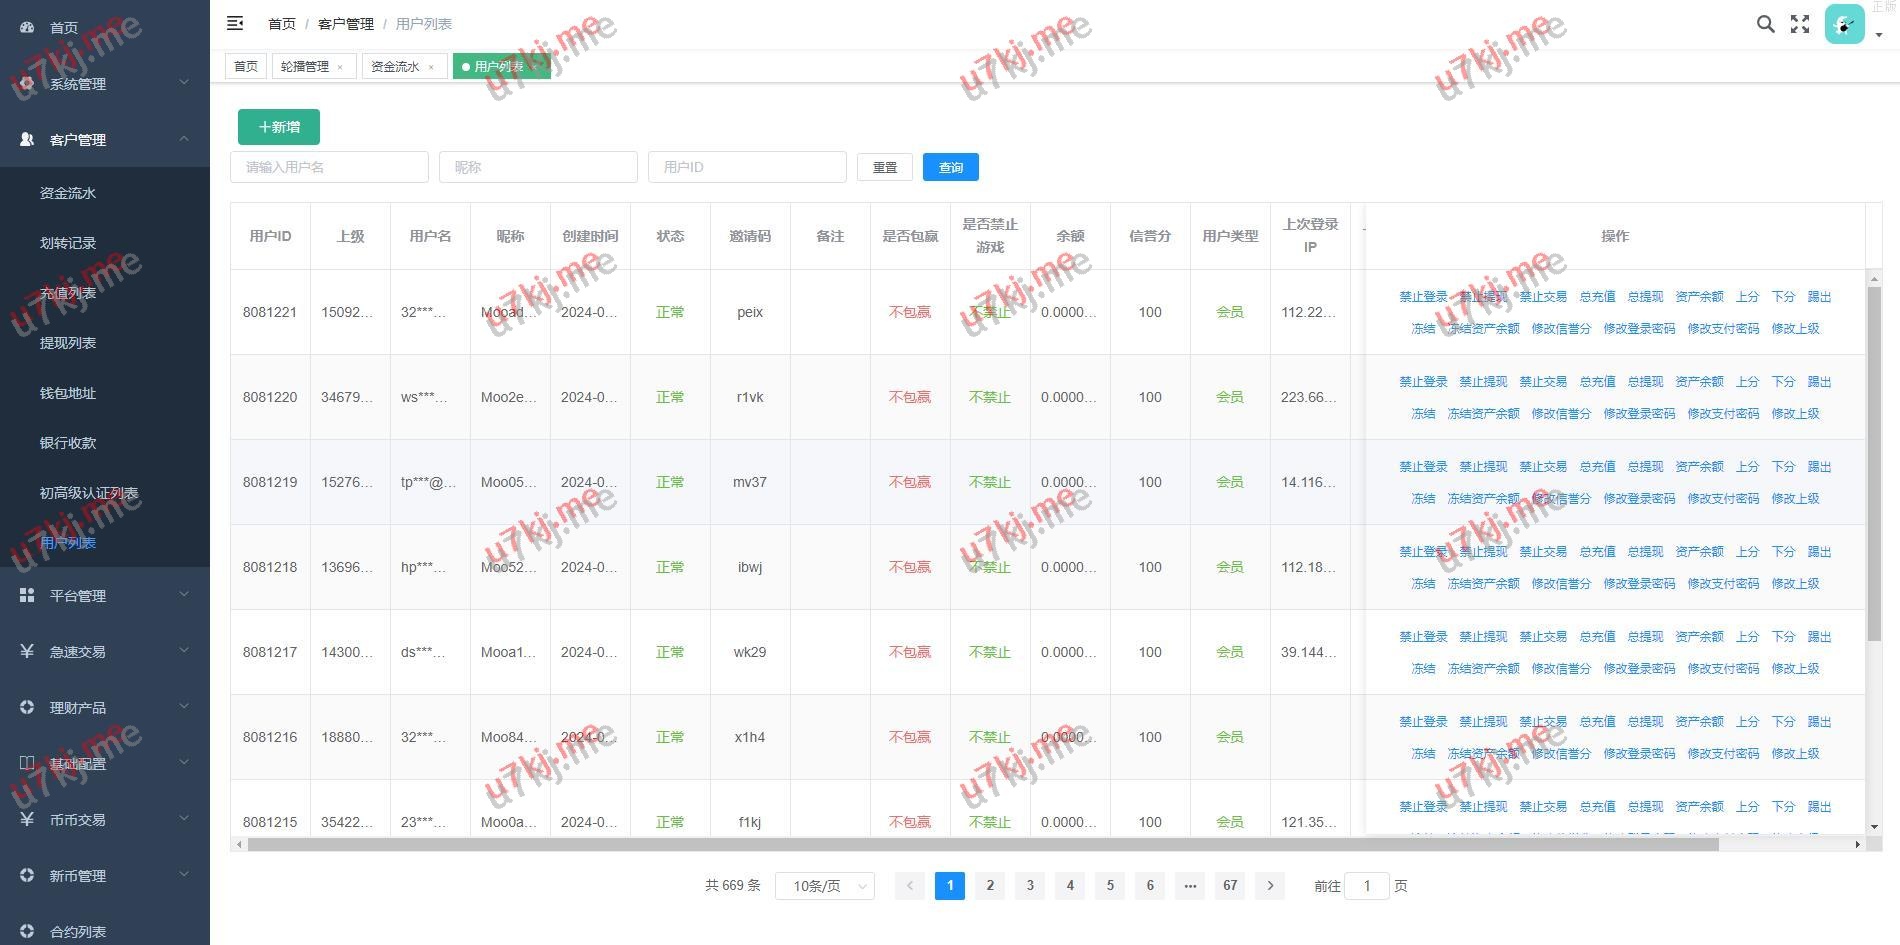Collapse the 客户管理 menu

(x=105, y=140)
